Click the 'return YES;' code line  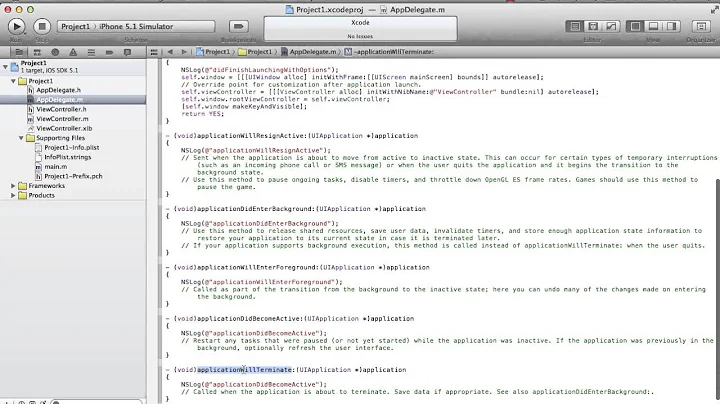point(202,114)
